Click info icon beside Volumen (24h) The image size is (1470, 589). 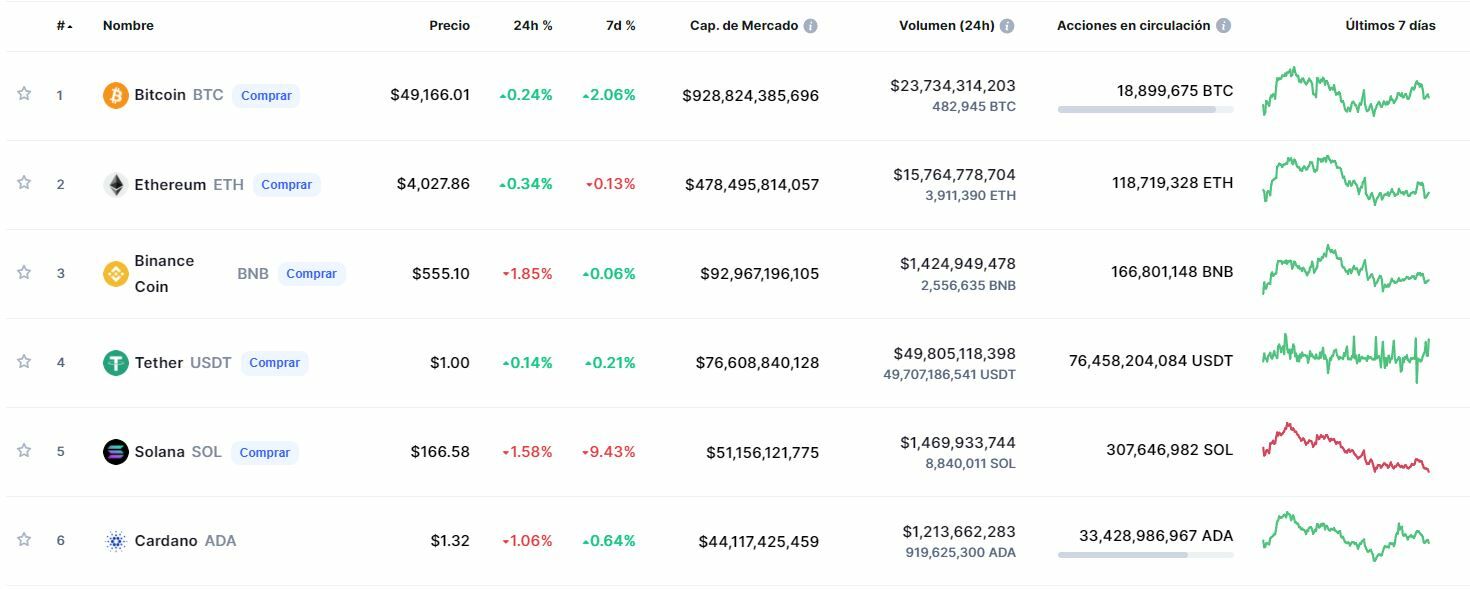tap(1007, 26)
